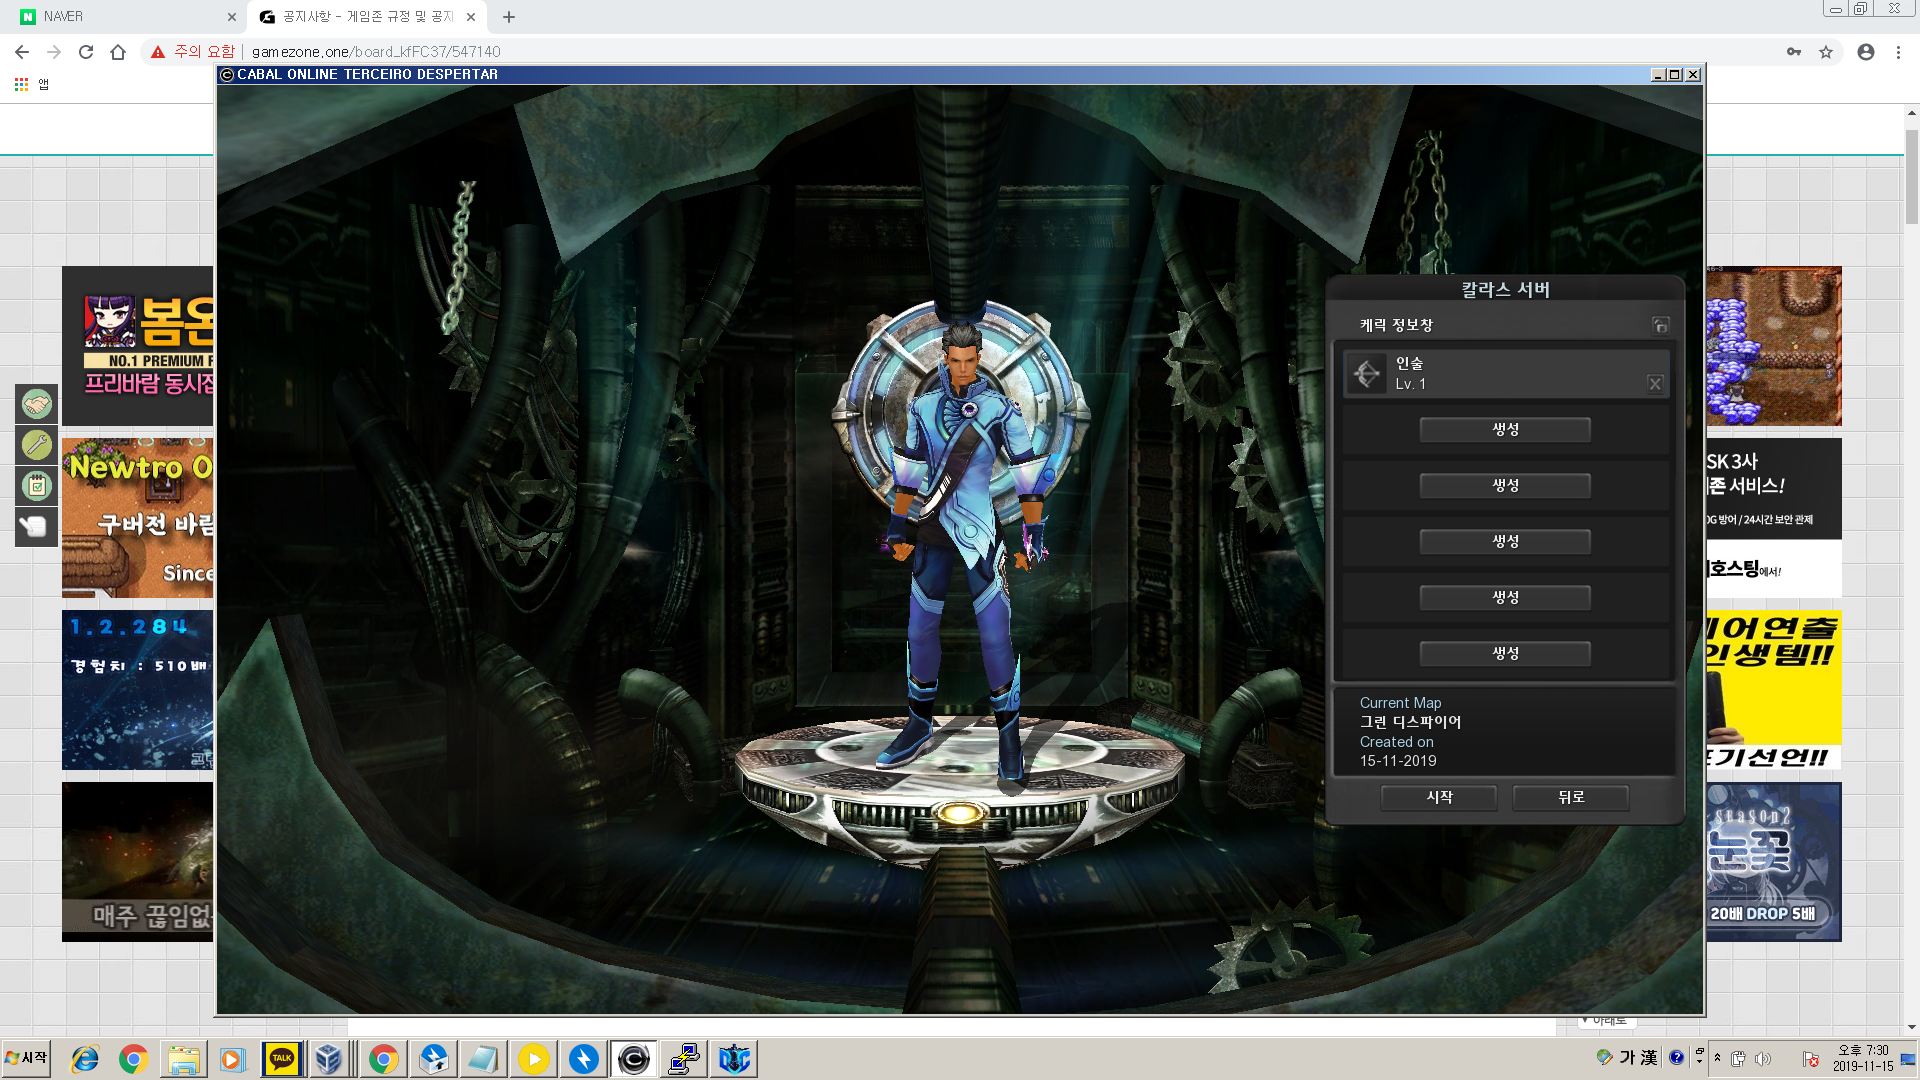Click the first 생성 create slot button
The image size is (1920, 1080).
(x=1504, y=430)
